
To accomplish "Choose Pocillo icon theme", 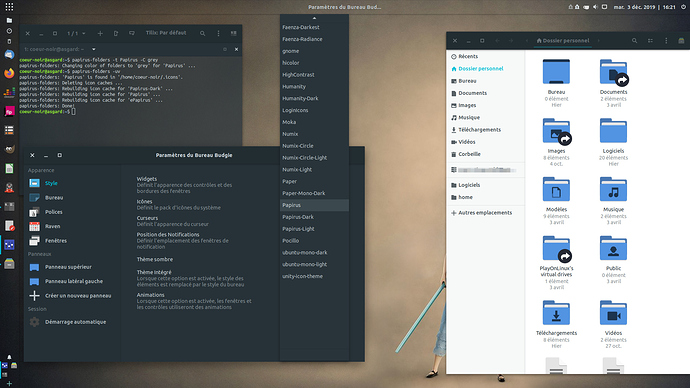I will pos(314,241).
